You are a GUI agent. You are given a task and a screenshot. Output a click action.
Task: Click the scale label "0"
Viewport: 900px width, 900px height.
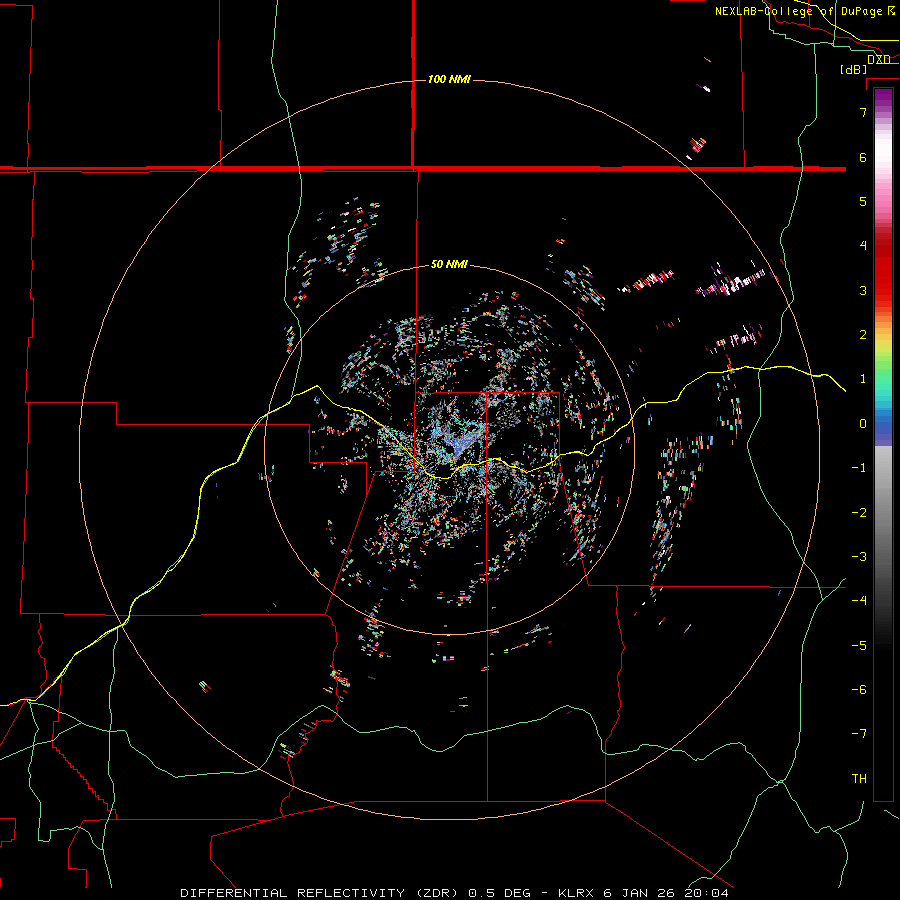(863, 424)
